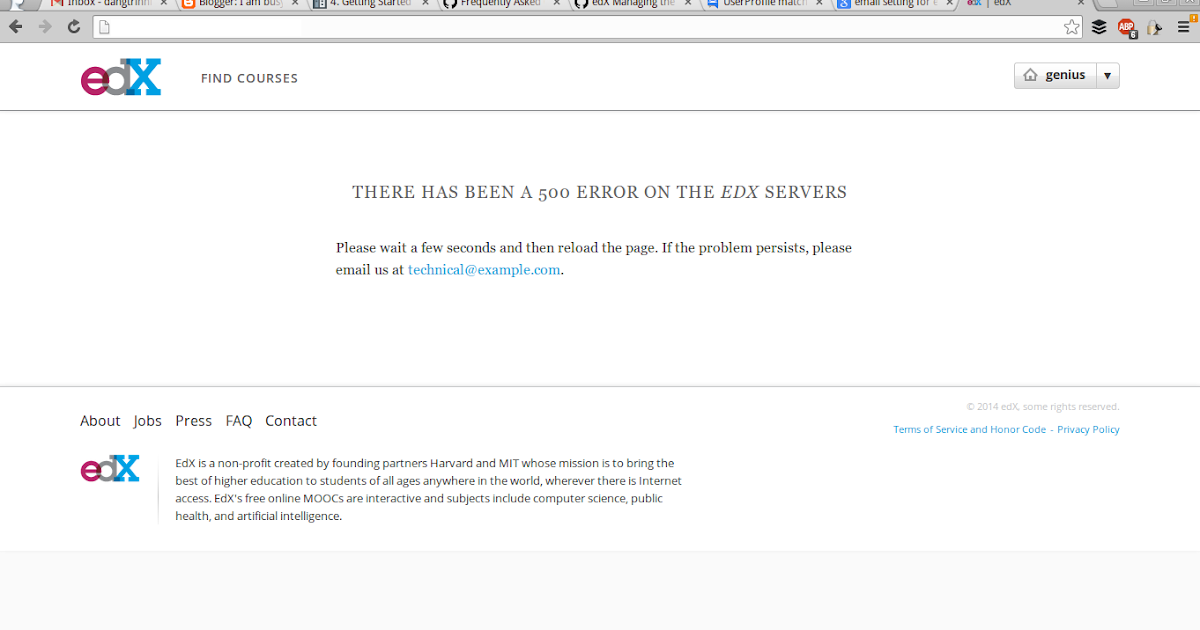This screenshot has height=630, width=1200.
Task: Open the Adblock Plus extension icon
Action: (x=1126, y=28)
